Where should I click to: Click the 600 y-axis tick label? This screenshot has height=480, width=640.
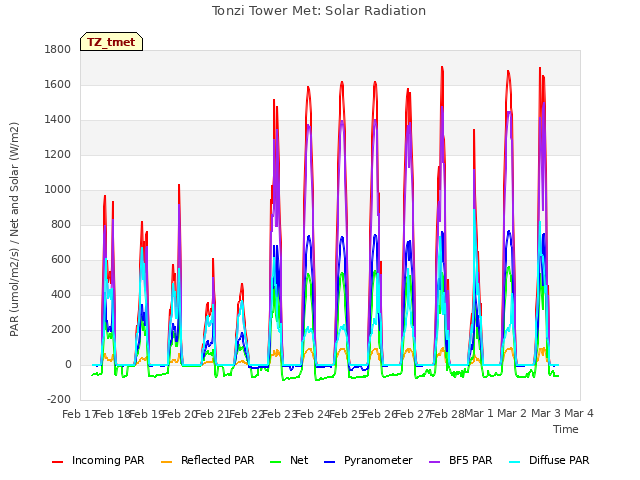[x=61, y=260]
